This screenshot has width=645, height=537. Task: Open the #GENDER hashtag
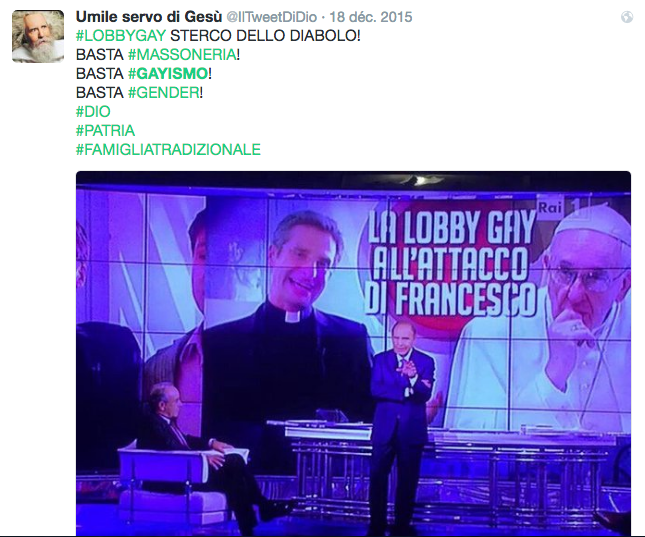pos(164,93)
